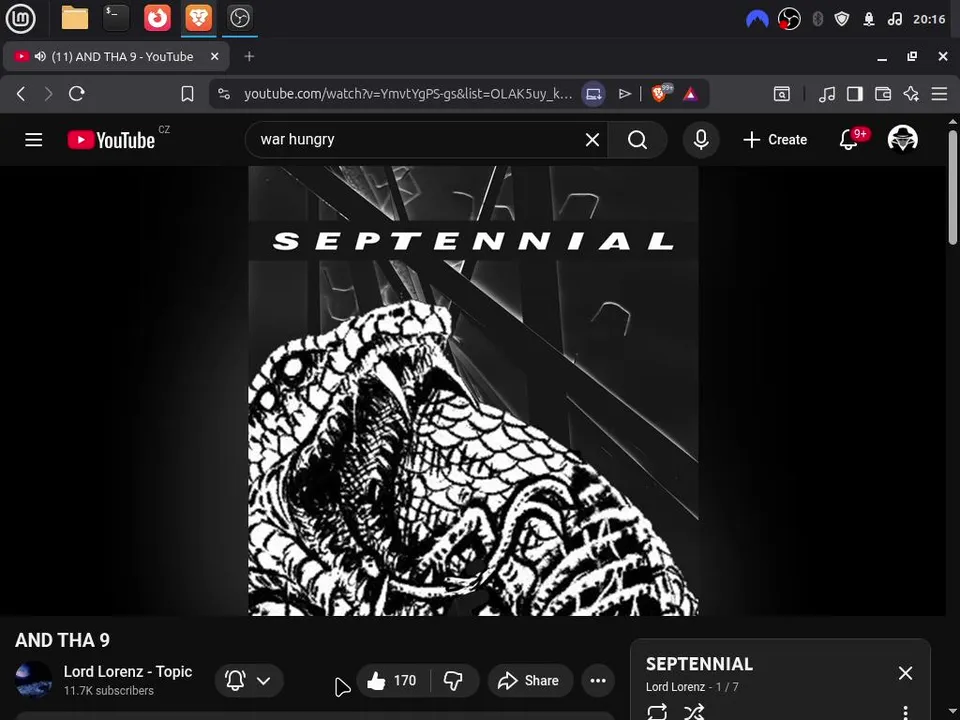
Task: Toggle loop playlist
Action: 657,712
